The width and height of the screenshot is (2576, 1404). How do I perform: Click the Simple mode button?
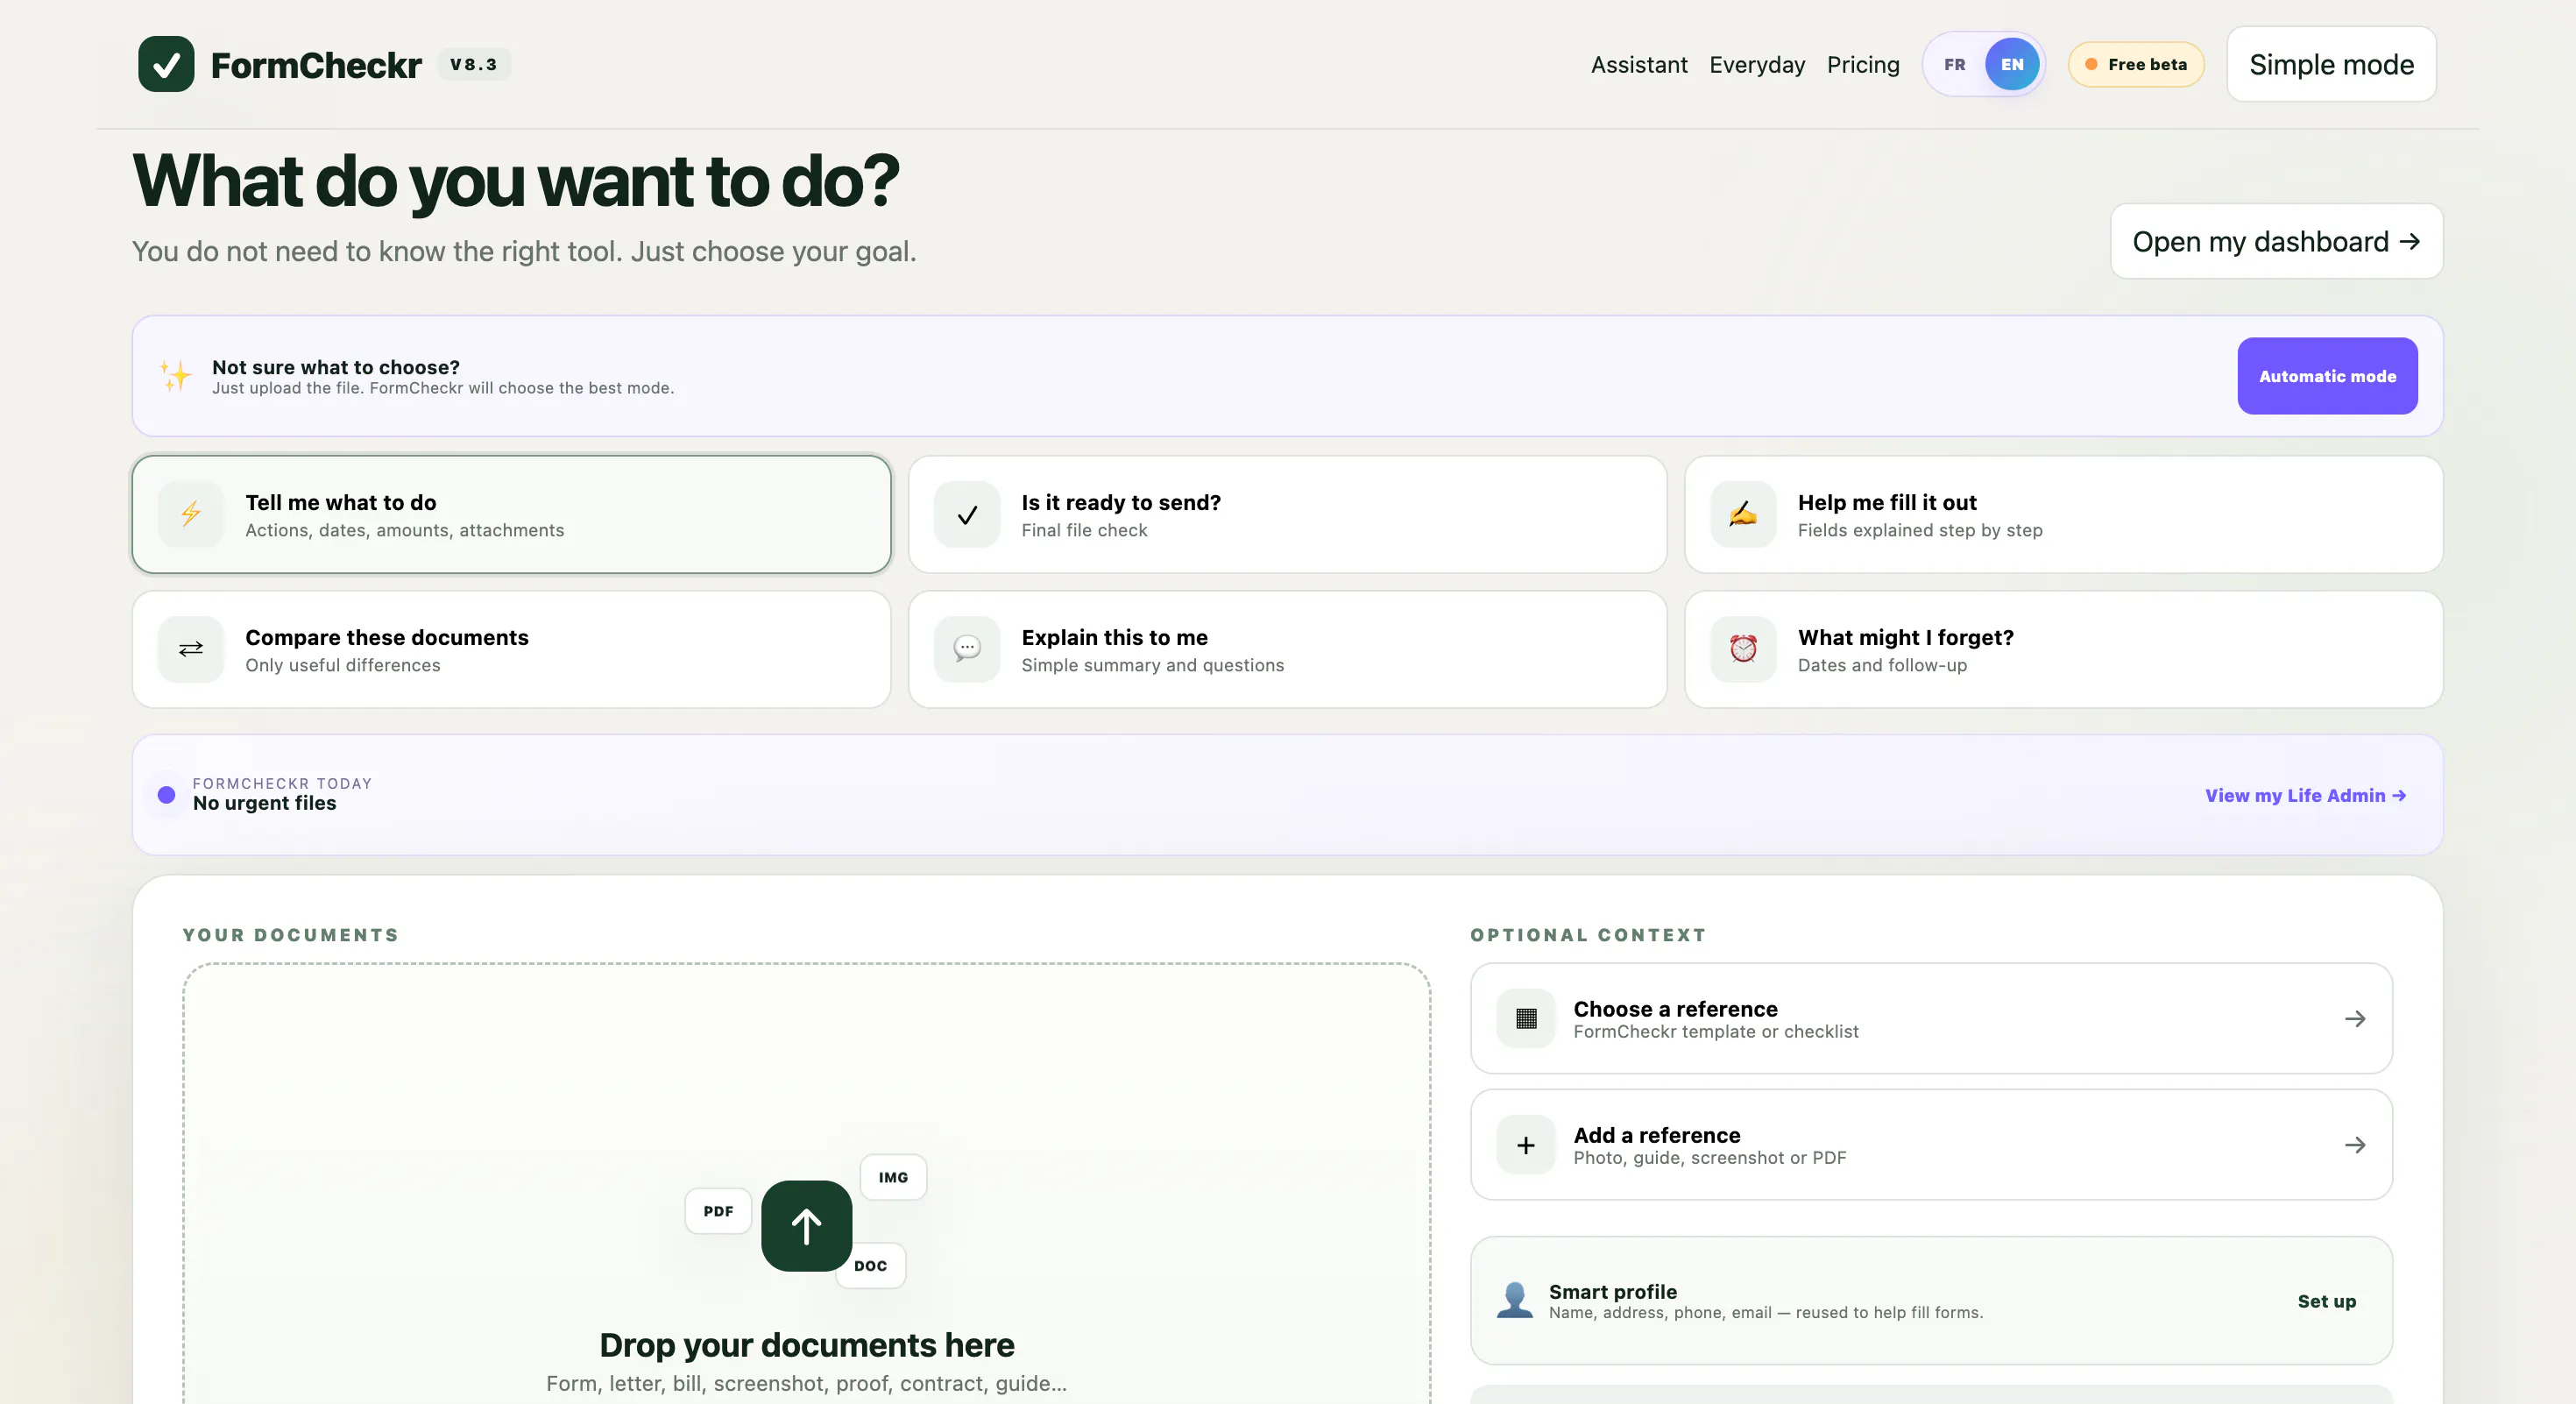click(x=2331, y=64)
